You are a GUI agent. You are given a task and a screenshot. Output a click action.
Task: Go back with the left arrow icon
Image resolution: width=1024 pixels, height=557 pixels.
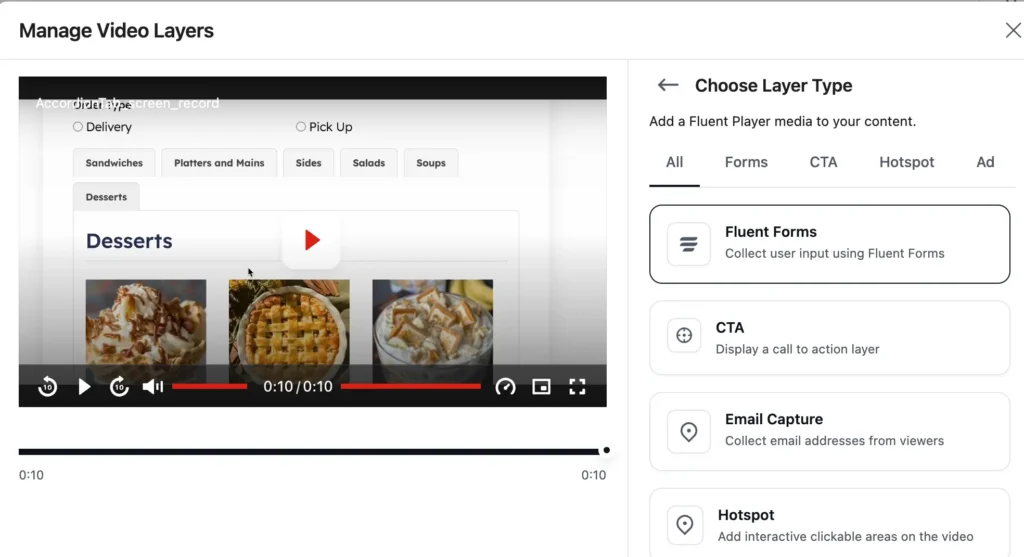point(667,85)
